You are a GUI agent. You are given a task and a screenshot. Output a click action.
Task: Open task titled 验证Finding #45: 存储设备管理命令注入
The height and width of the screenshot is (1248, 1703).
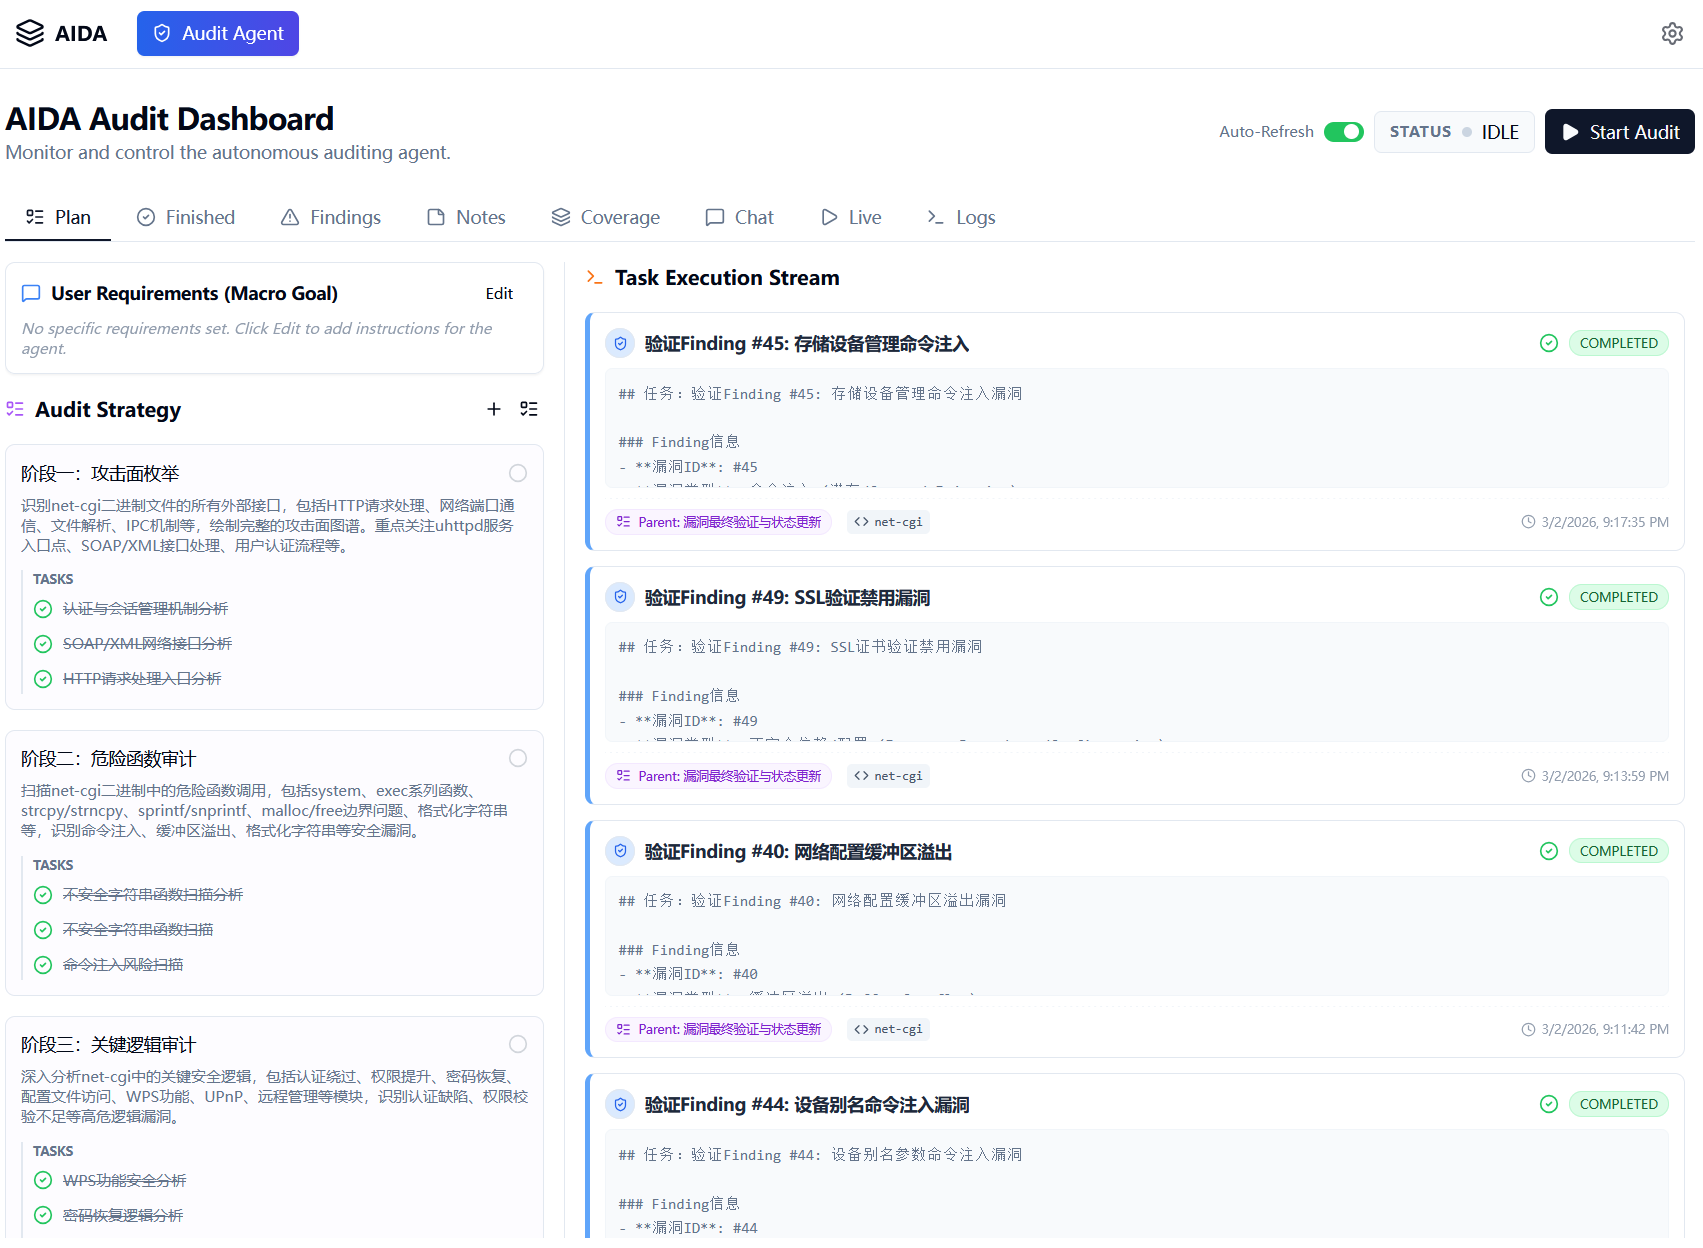pos(807,343)
